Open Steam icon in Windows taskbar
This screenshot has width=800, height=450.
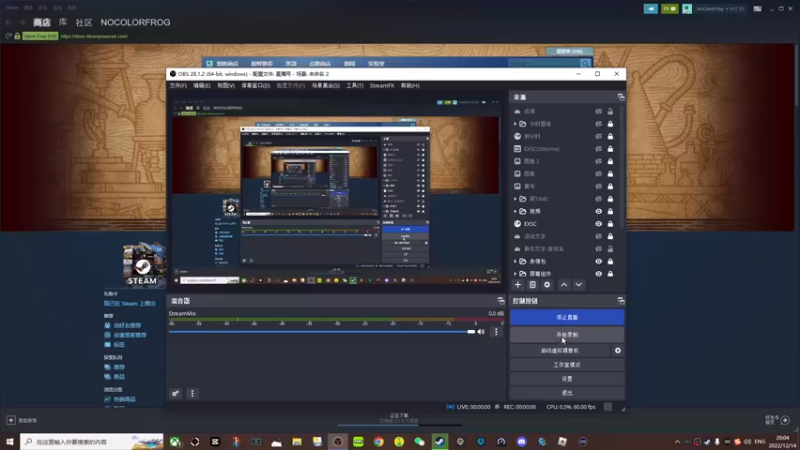pos(440,441)
